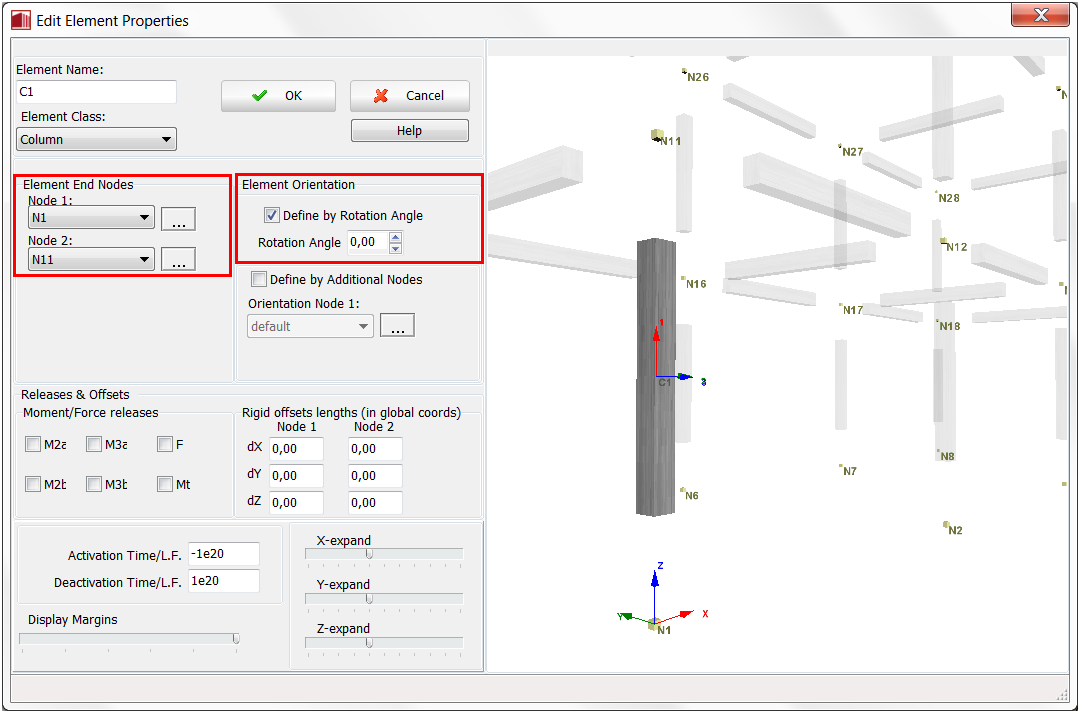1082x714 pixels.
Task: Open the Element Class dropdown
Action: 96,140
